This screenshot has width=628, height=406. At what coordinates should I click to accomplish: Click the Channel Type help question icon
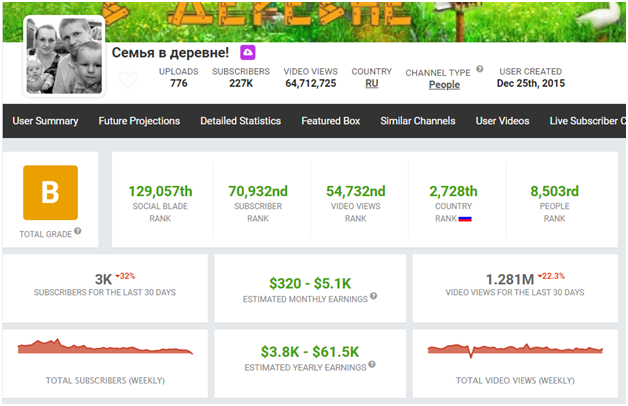[479, 69]
